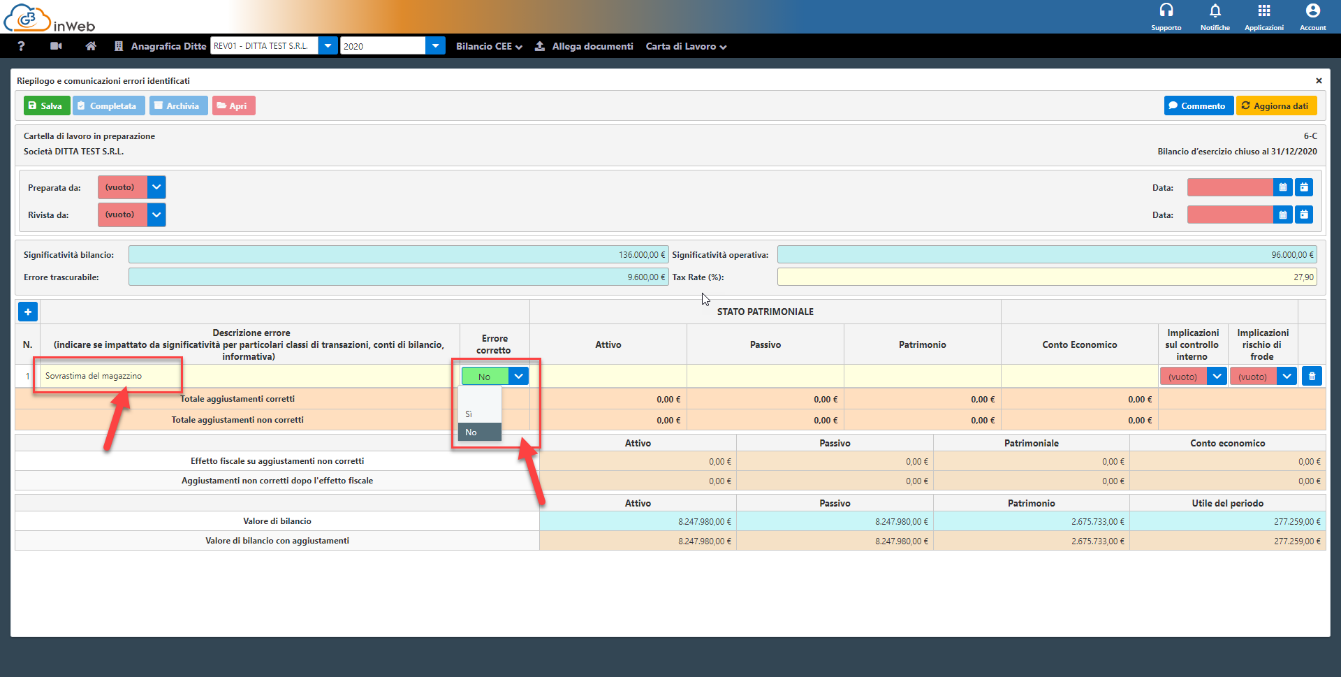The width and height of the screenshot is (1341, 677).
Task: Set today's date for Rivista da row
Action: tap(1304, 214)
